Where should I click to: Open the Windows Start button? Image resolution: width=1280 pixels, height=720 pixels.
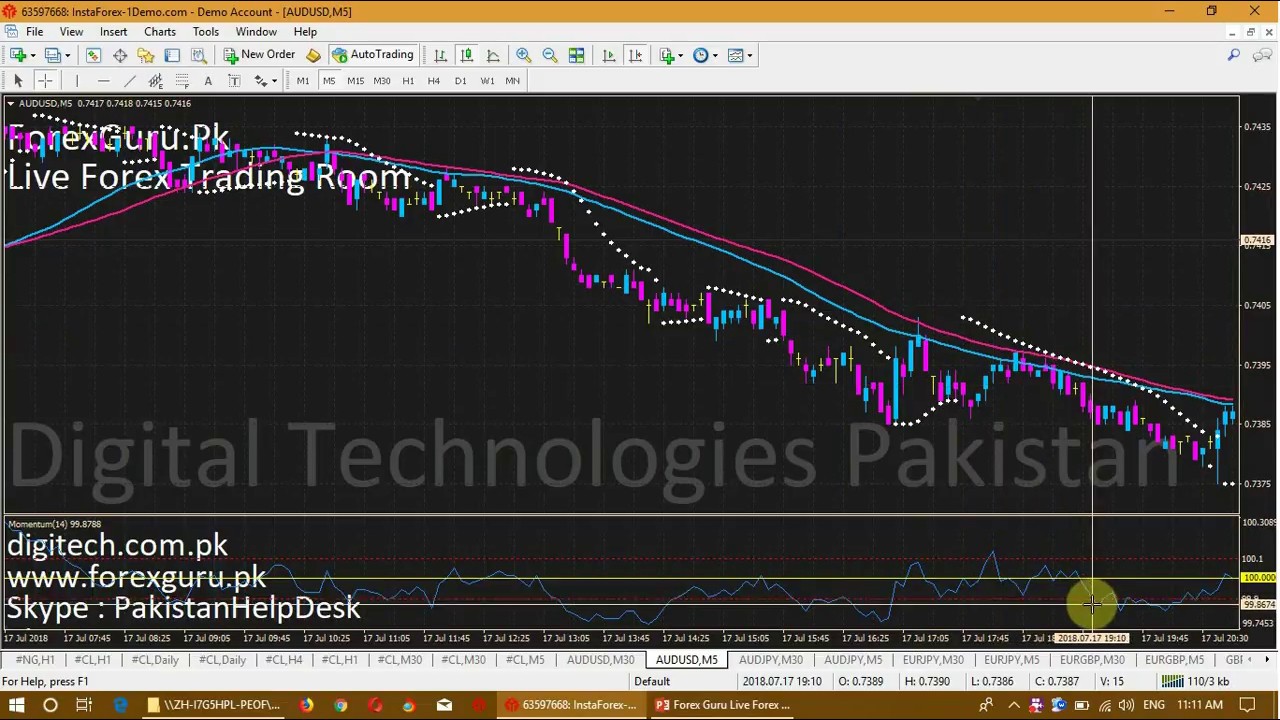17,705
